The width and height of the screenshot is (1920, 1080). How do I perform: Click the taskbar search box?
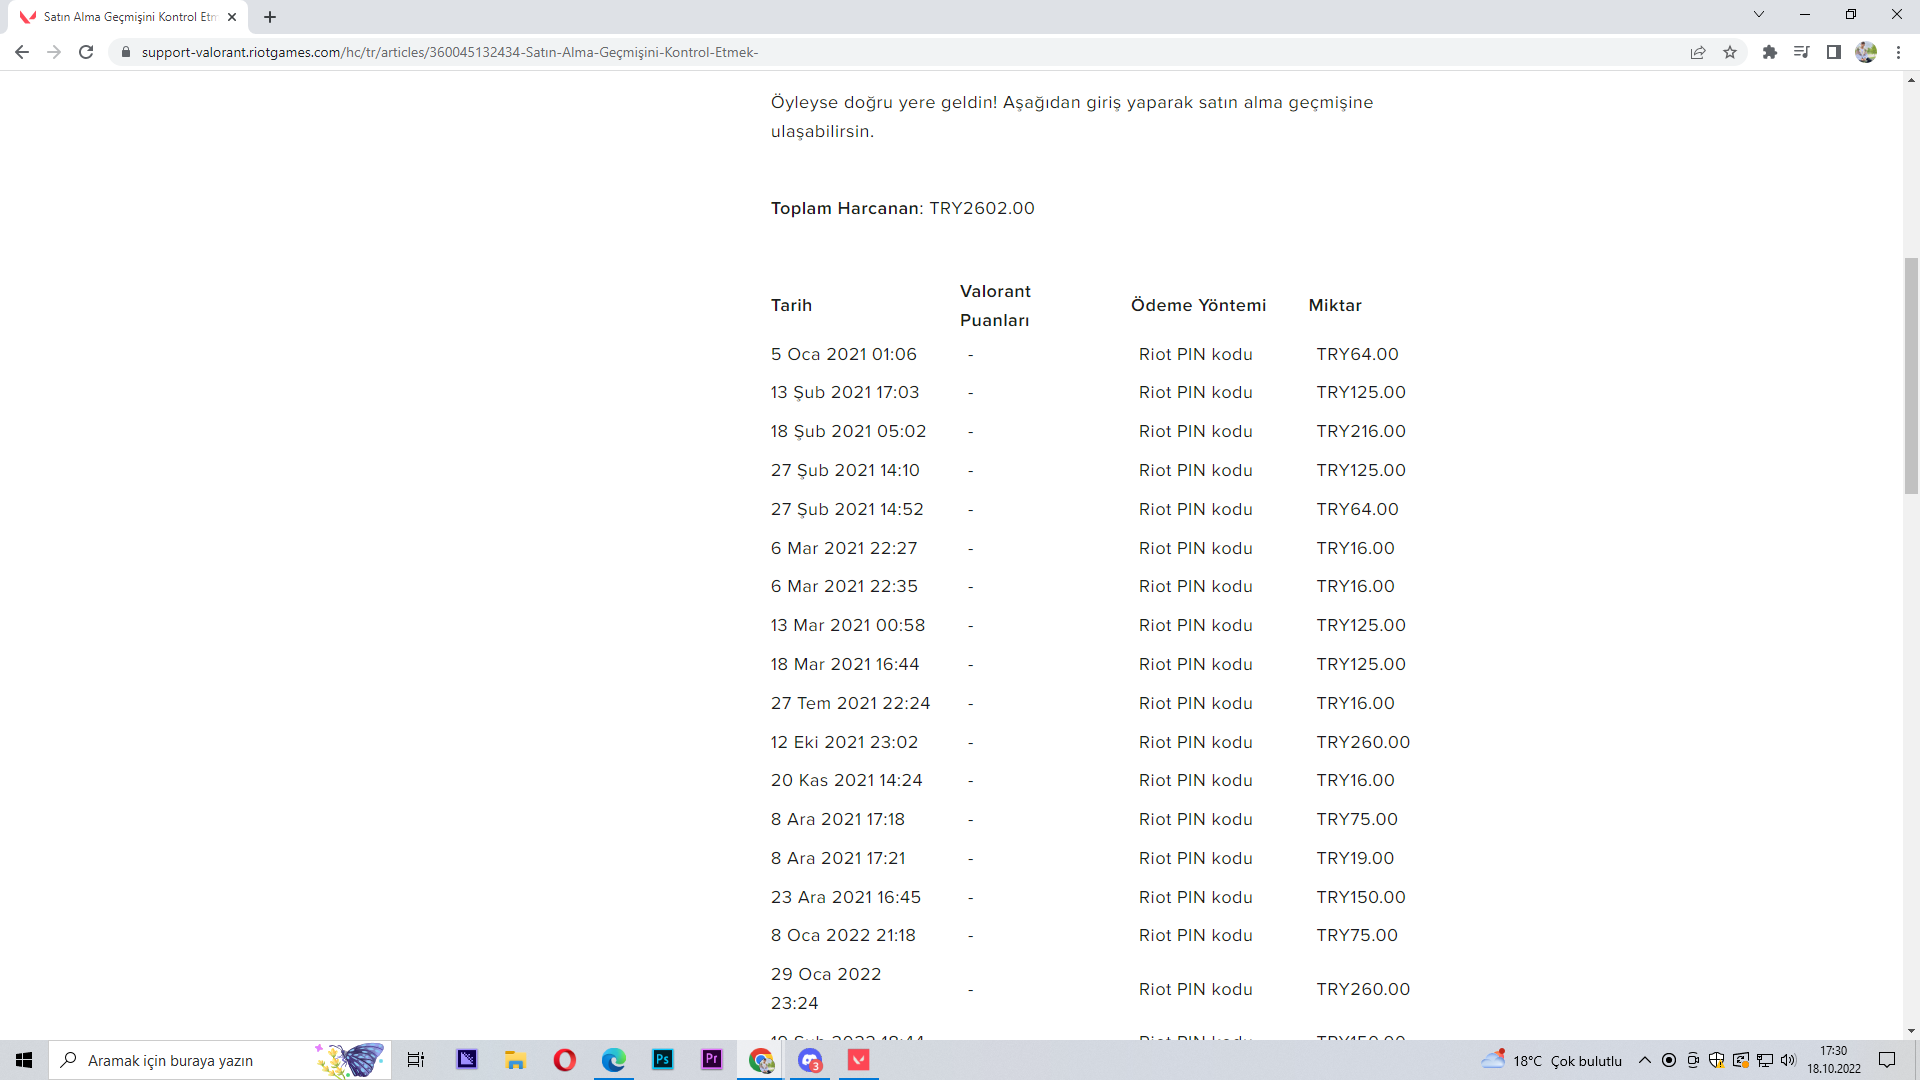point(220,1060)
